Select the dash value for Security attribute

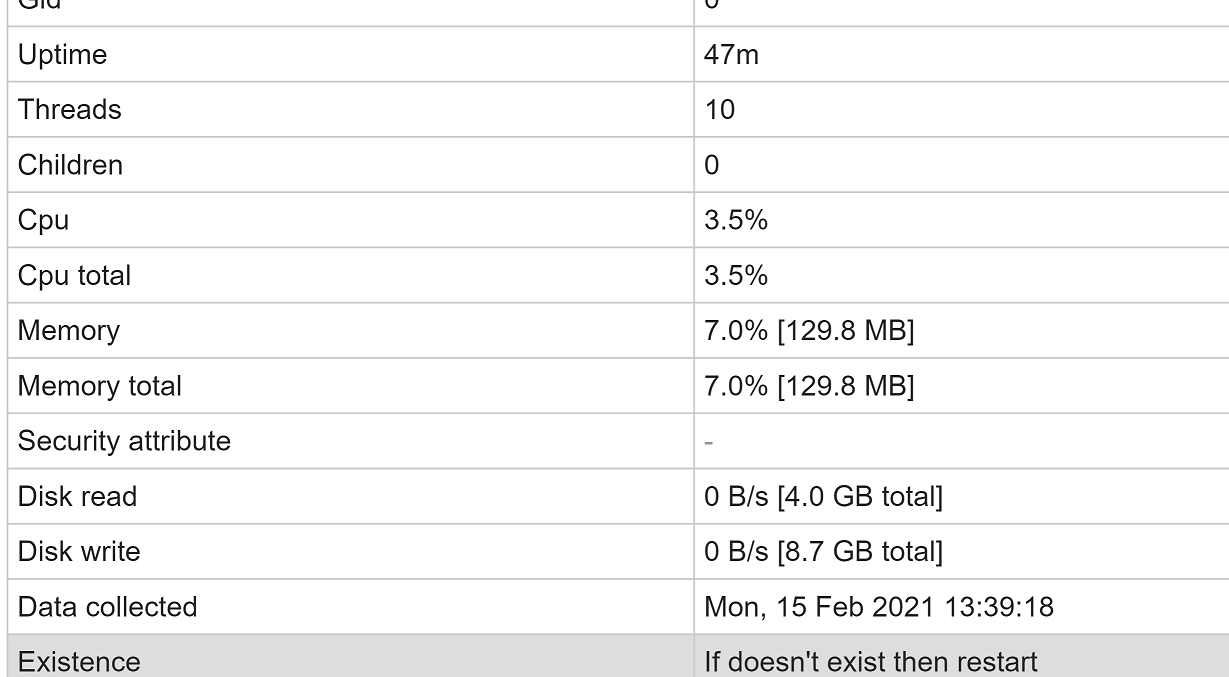[x=709, y=441]
